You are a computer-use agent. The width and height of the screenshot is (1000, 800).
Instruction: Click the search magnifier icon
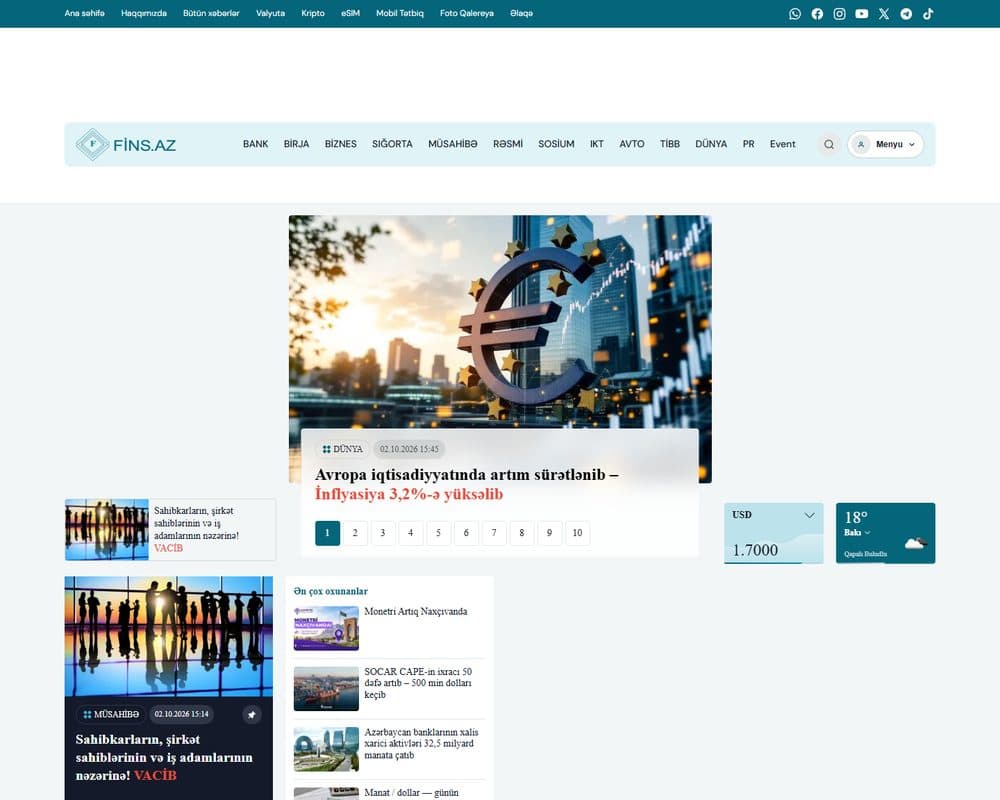click(x=828, y=144)
